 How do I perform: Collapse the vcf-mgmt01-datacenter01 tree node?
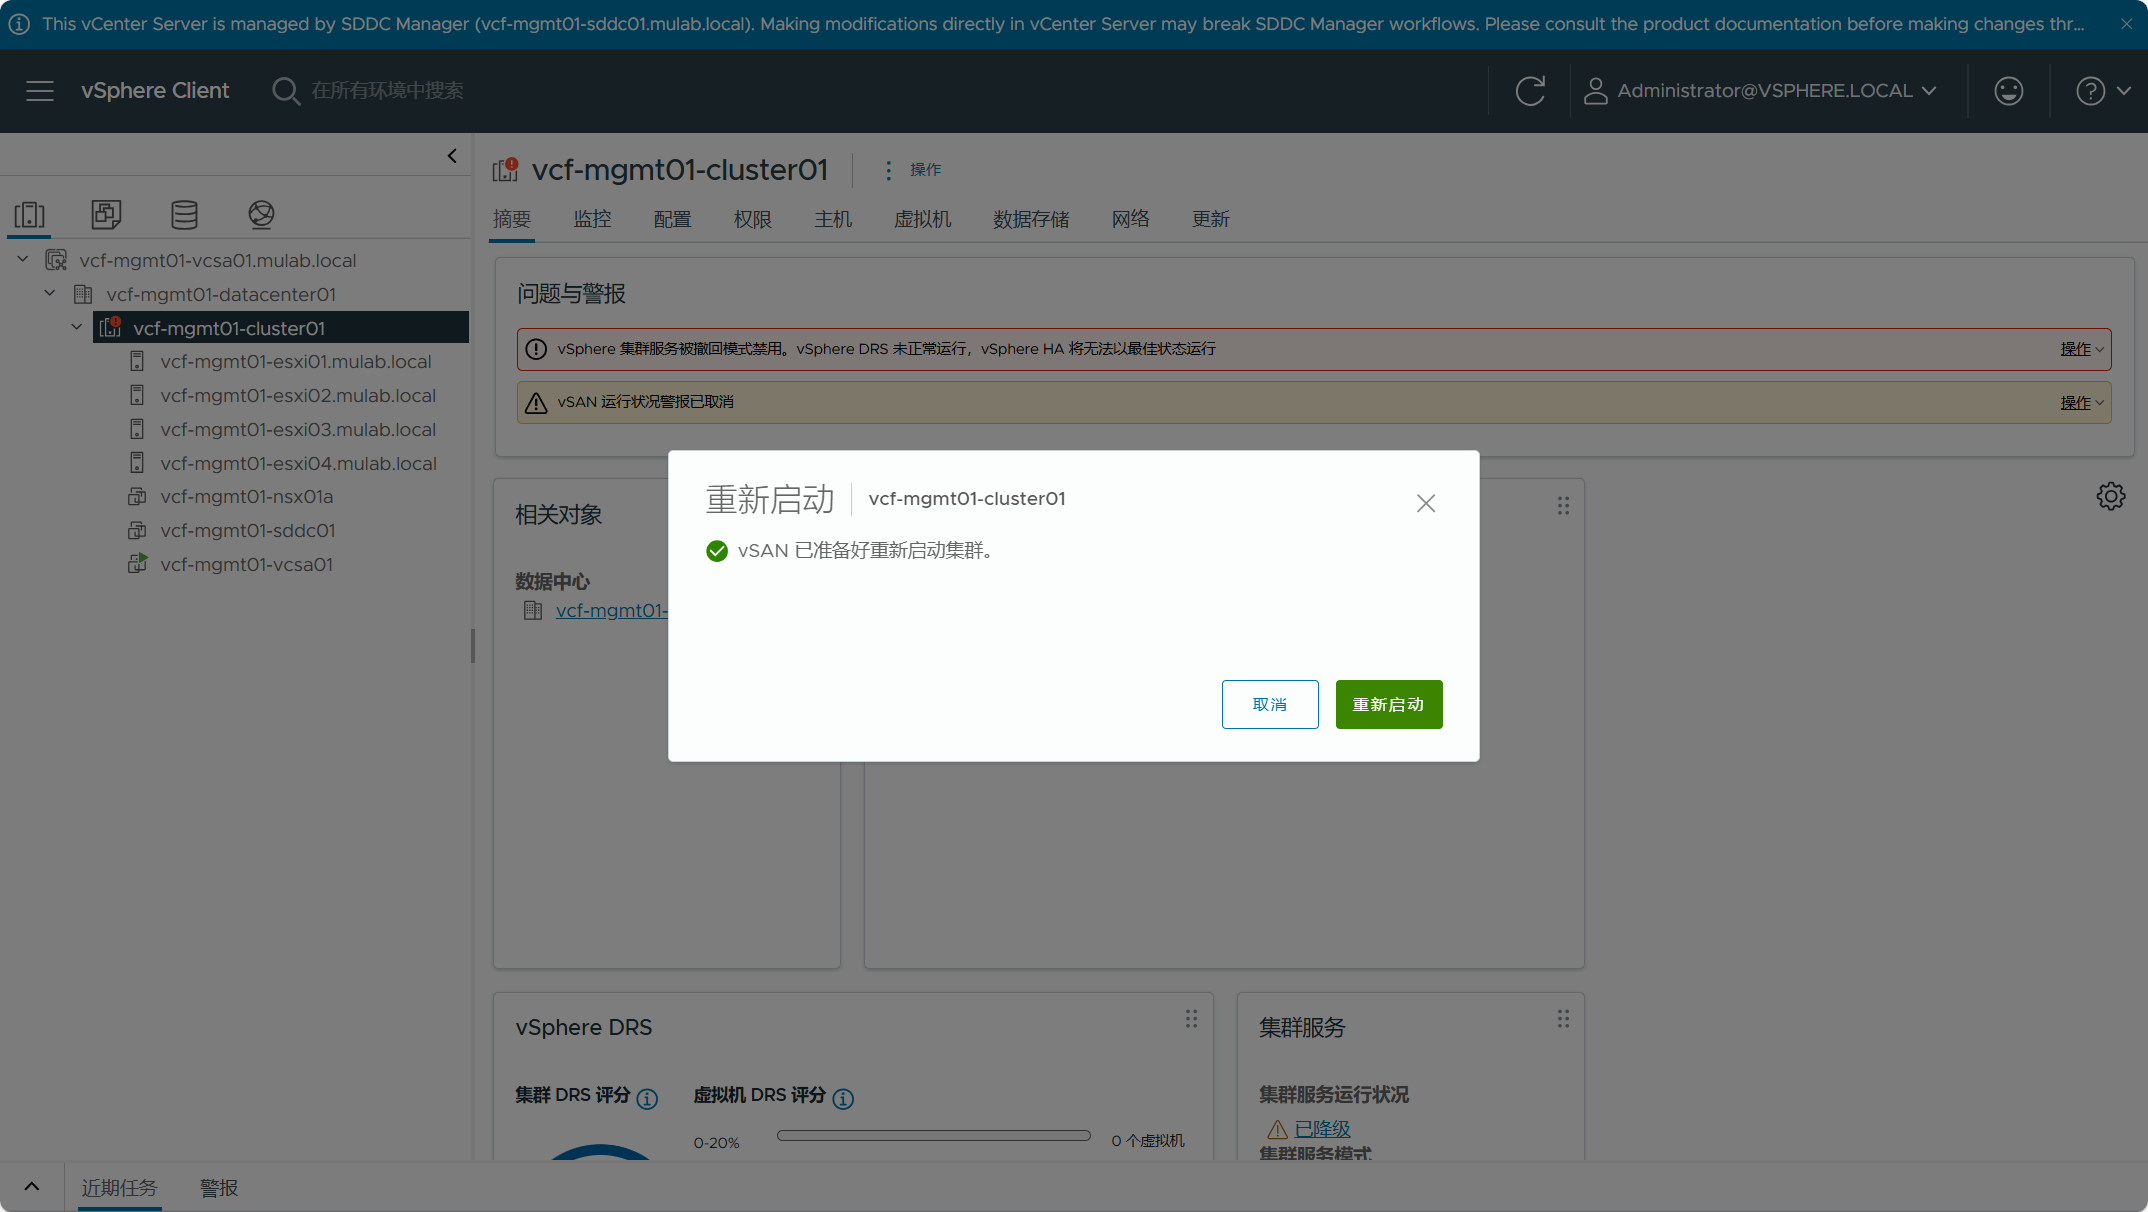tap(50, 294)
